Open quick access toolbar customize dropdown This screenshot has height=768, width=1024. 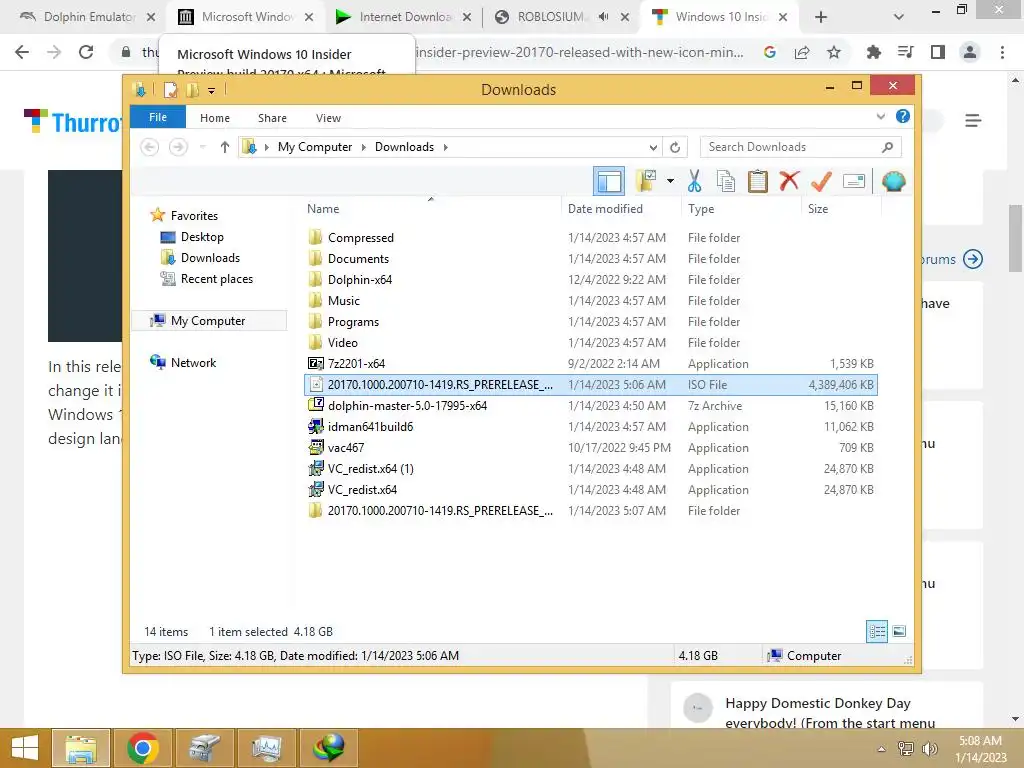(x=211, y=91)
